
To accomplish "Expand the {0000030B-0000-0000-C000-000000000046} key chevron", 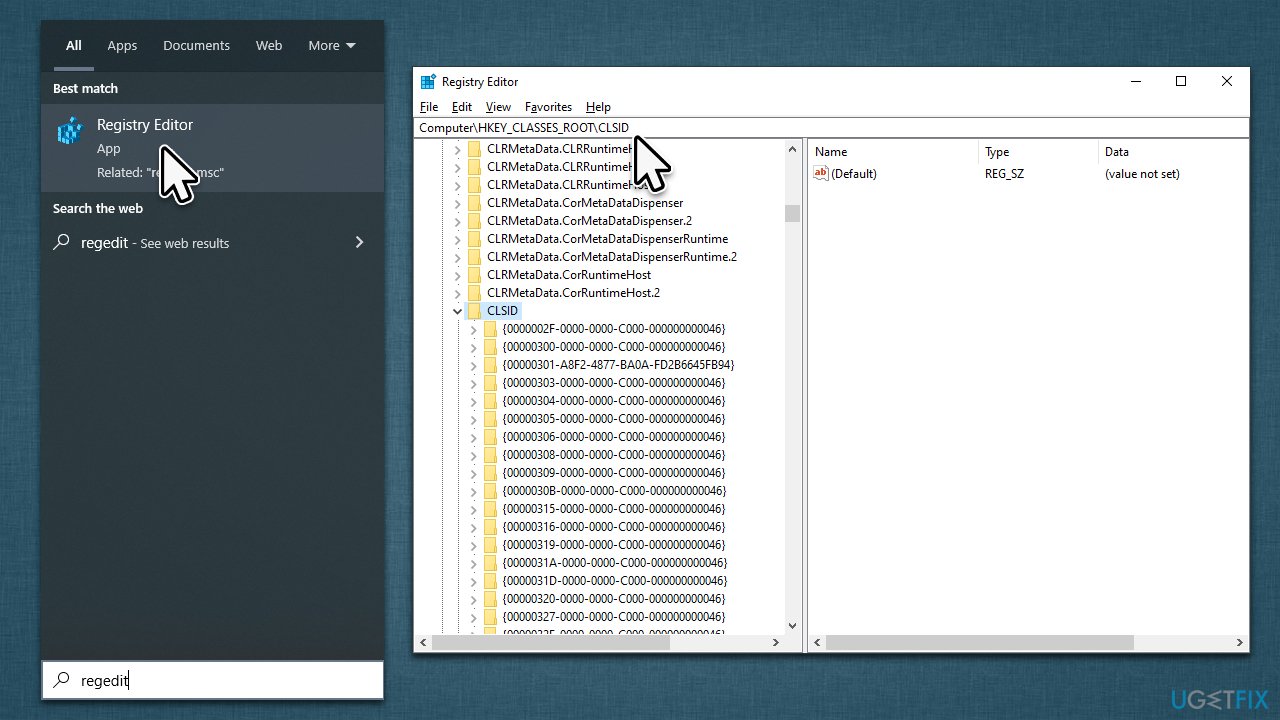I will click(x=474, y=491).
